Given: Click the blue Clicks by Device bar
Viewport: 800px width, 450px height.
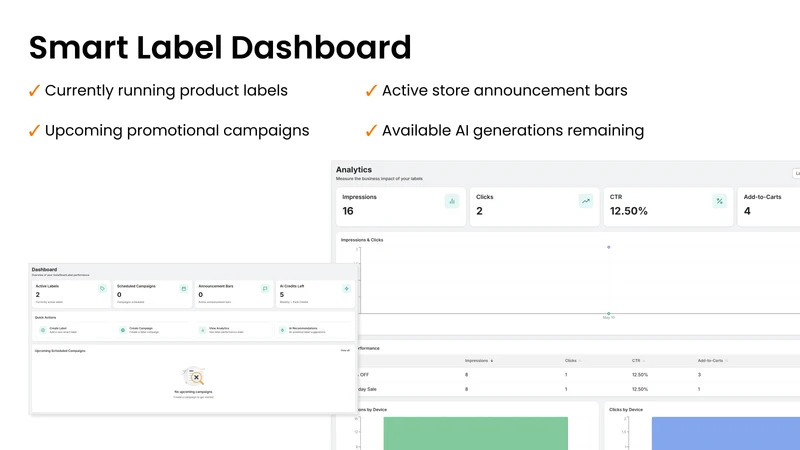Looking at the screenshot, I should [726, 433].
